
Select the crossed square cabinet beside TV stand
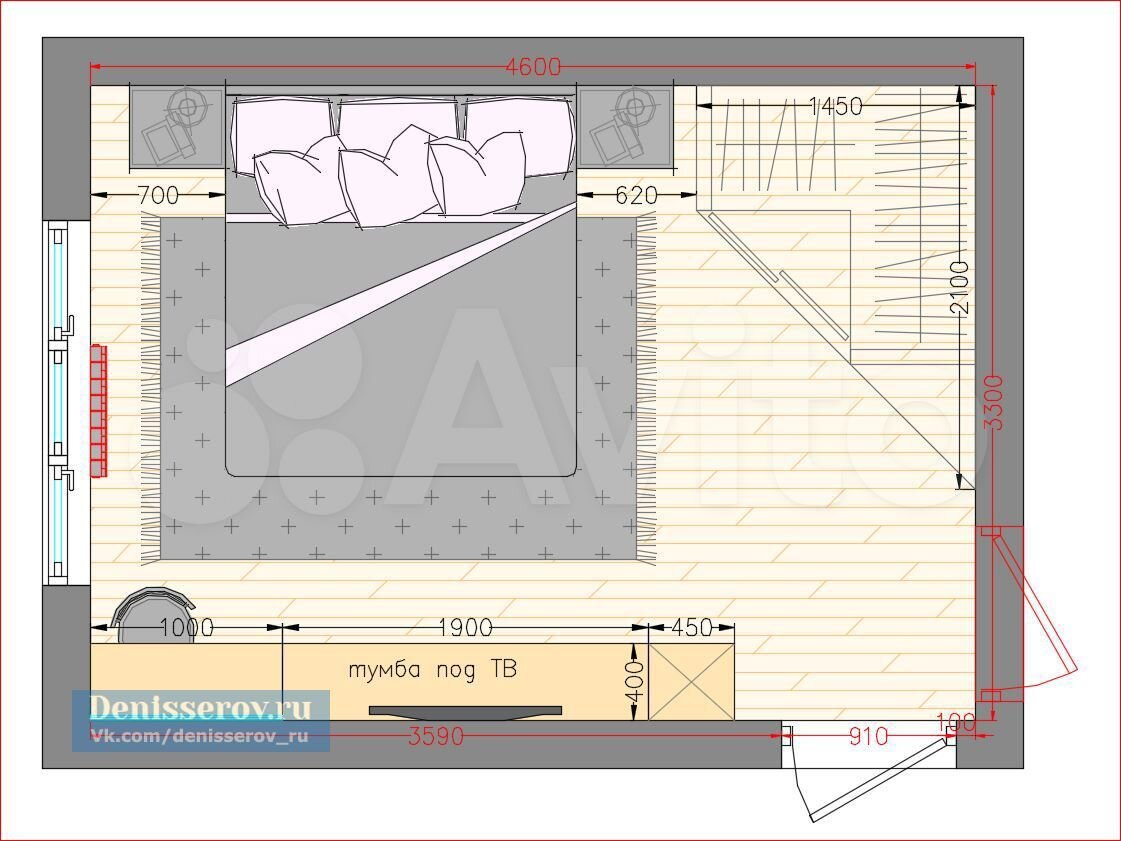click(691, 683)
